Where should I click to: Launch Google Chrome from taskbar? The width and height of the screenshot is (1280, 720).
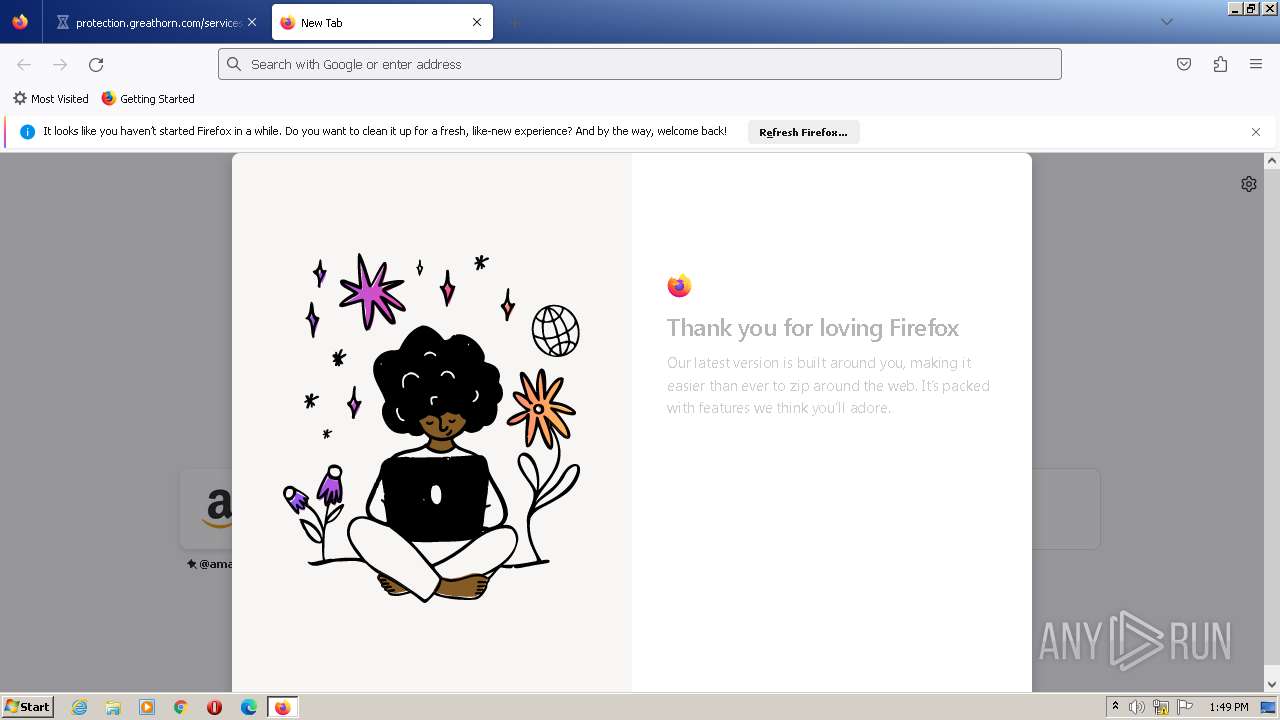pos(181,707)
